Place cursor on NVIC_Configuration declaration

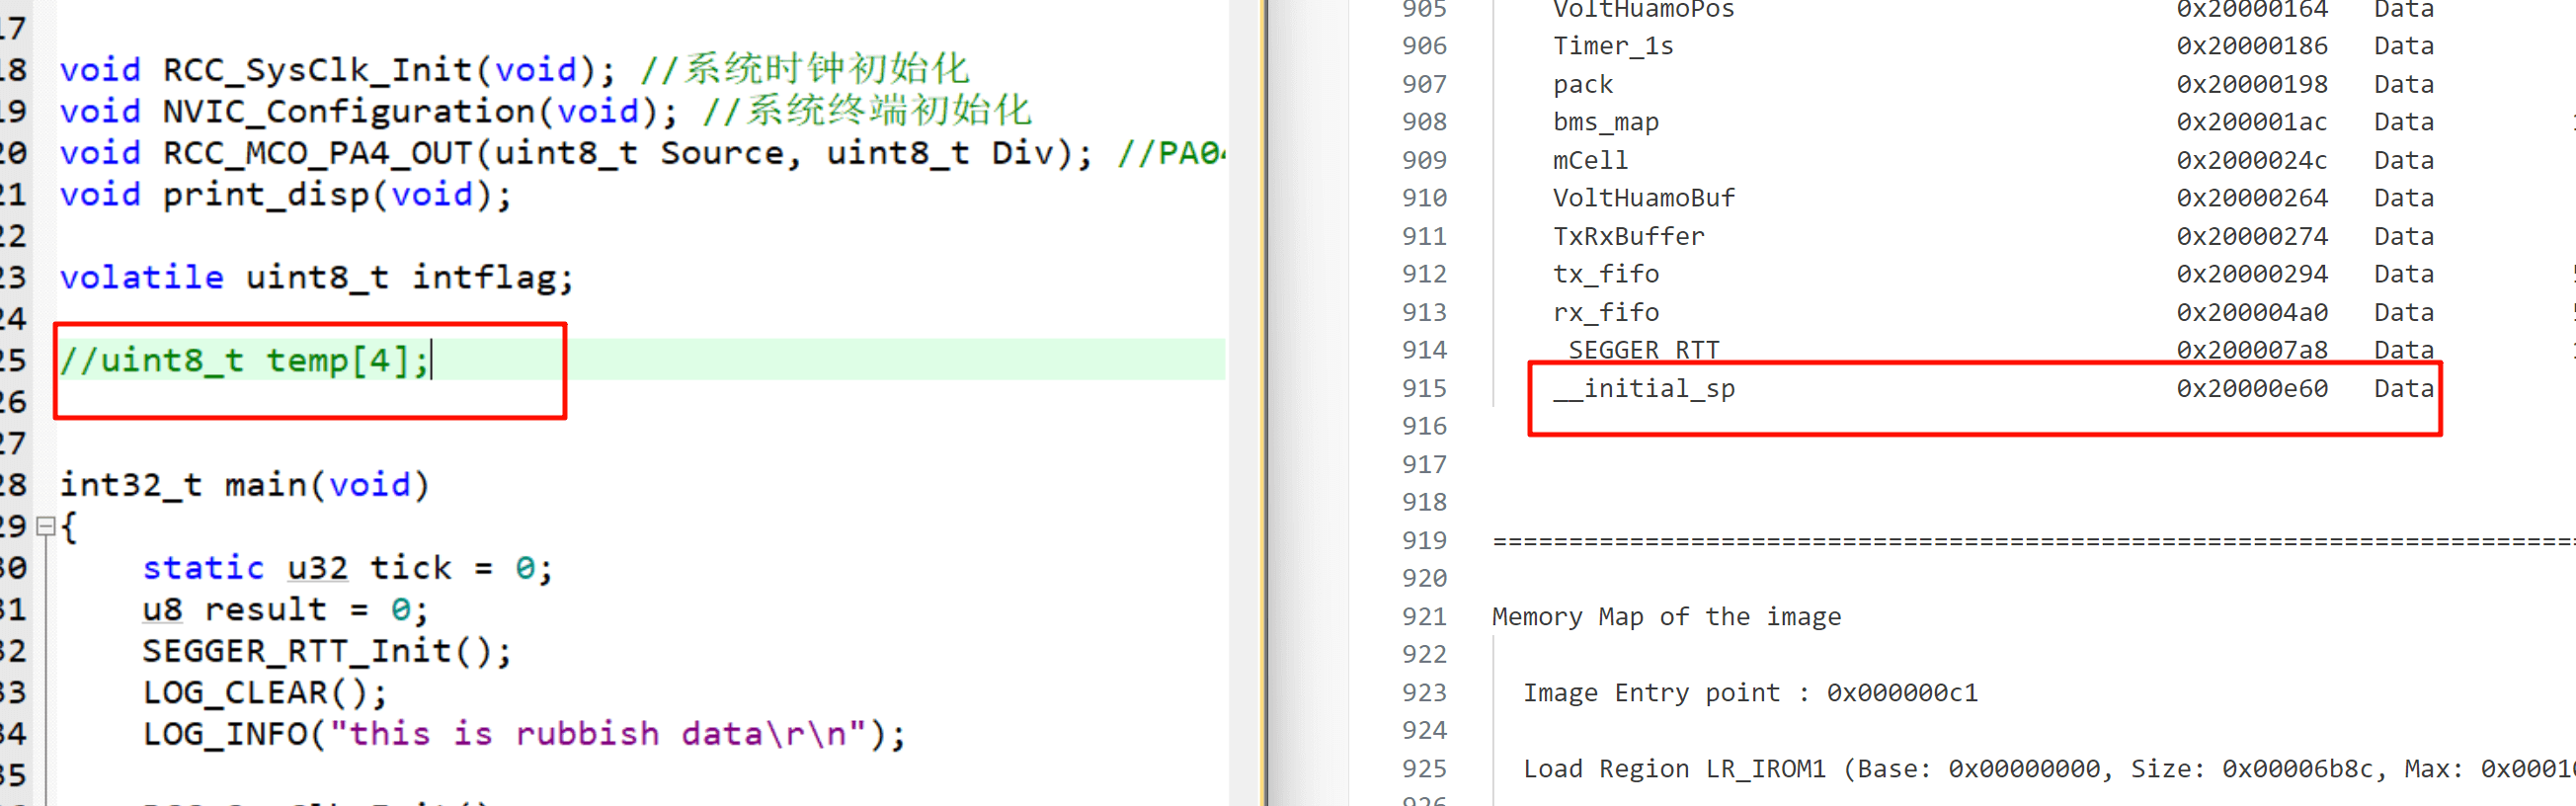(348, 111)
